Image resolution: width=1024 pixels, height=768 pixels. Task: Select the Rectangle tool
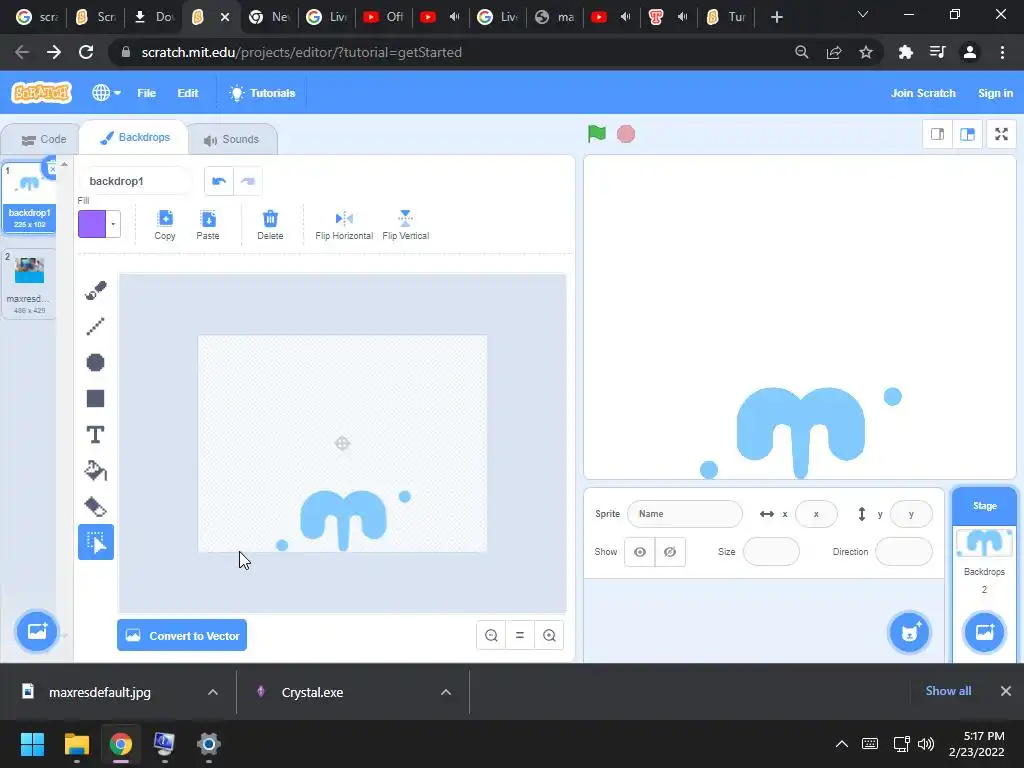[x=96, y=398]
